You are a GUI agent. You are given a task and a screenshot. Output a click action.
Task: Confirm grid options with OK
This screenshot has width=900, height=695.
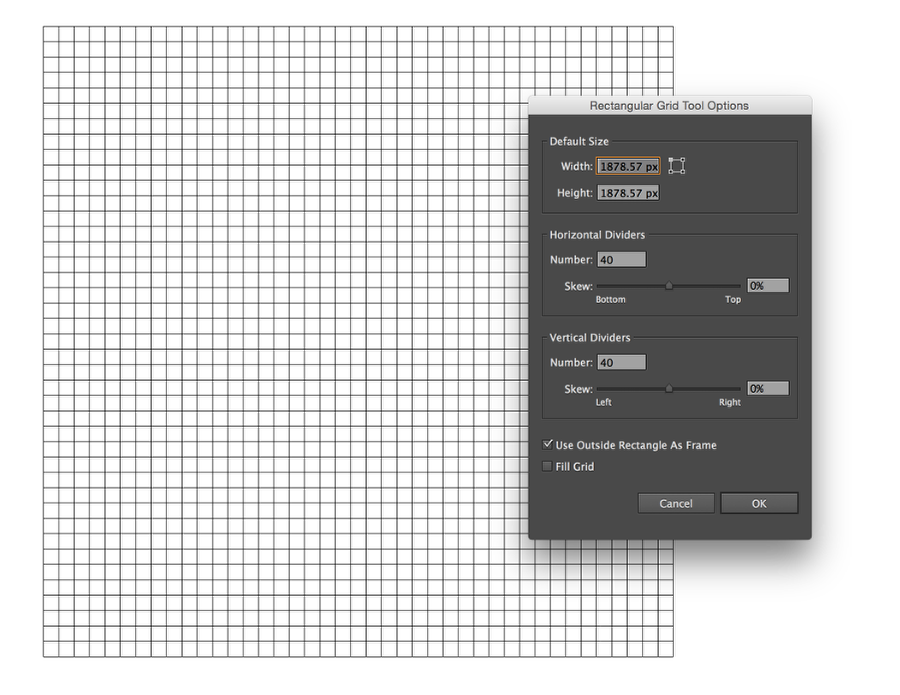pos(759,503)
